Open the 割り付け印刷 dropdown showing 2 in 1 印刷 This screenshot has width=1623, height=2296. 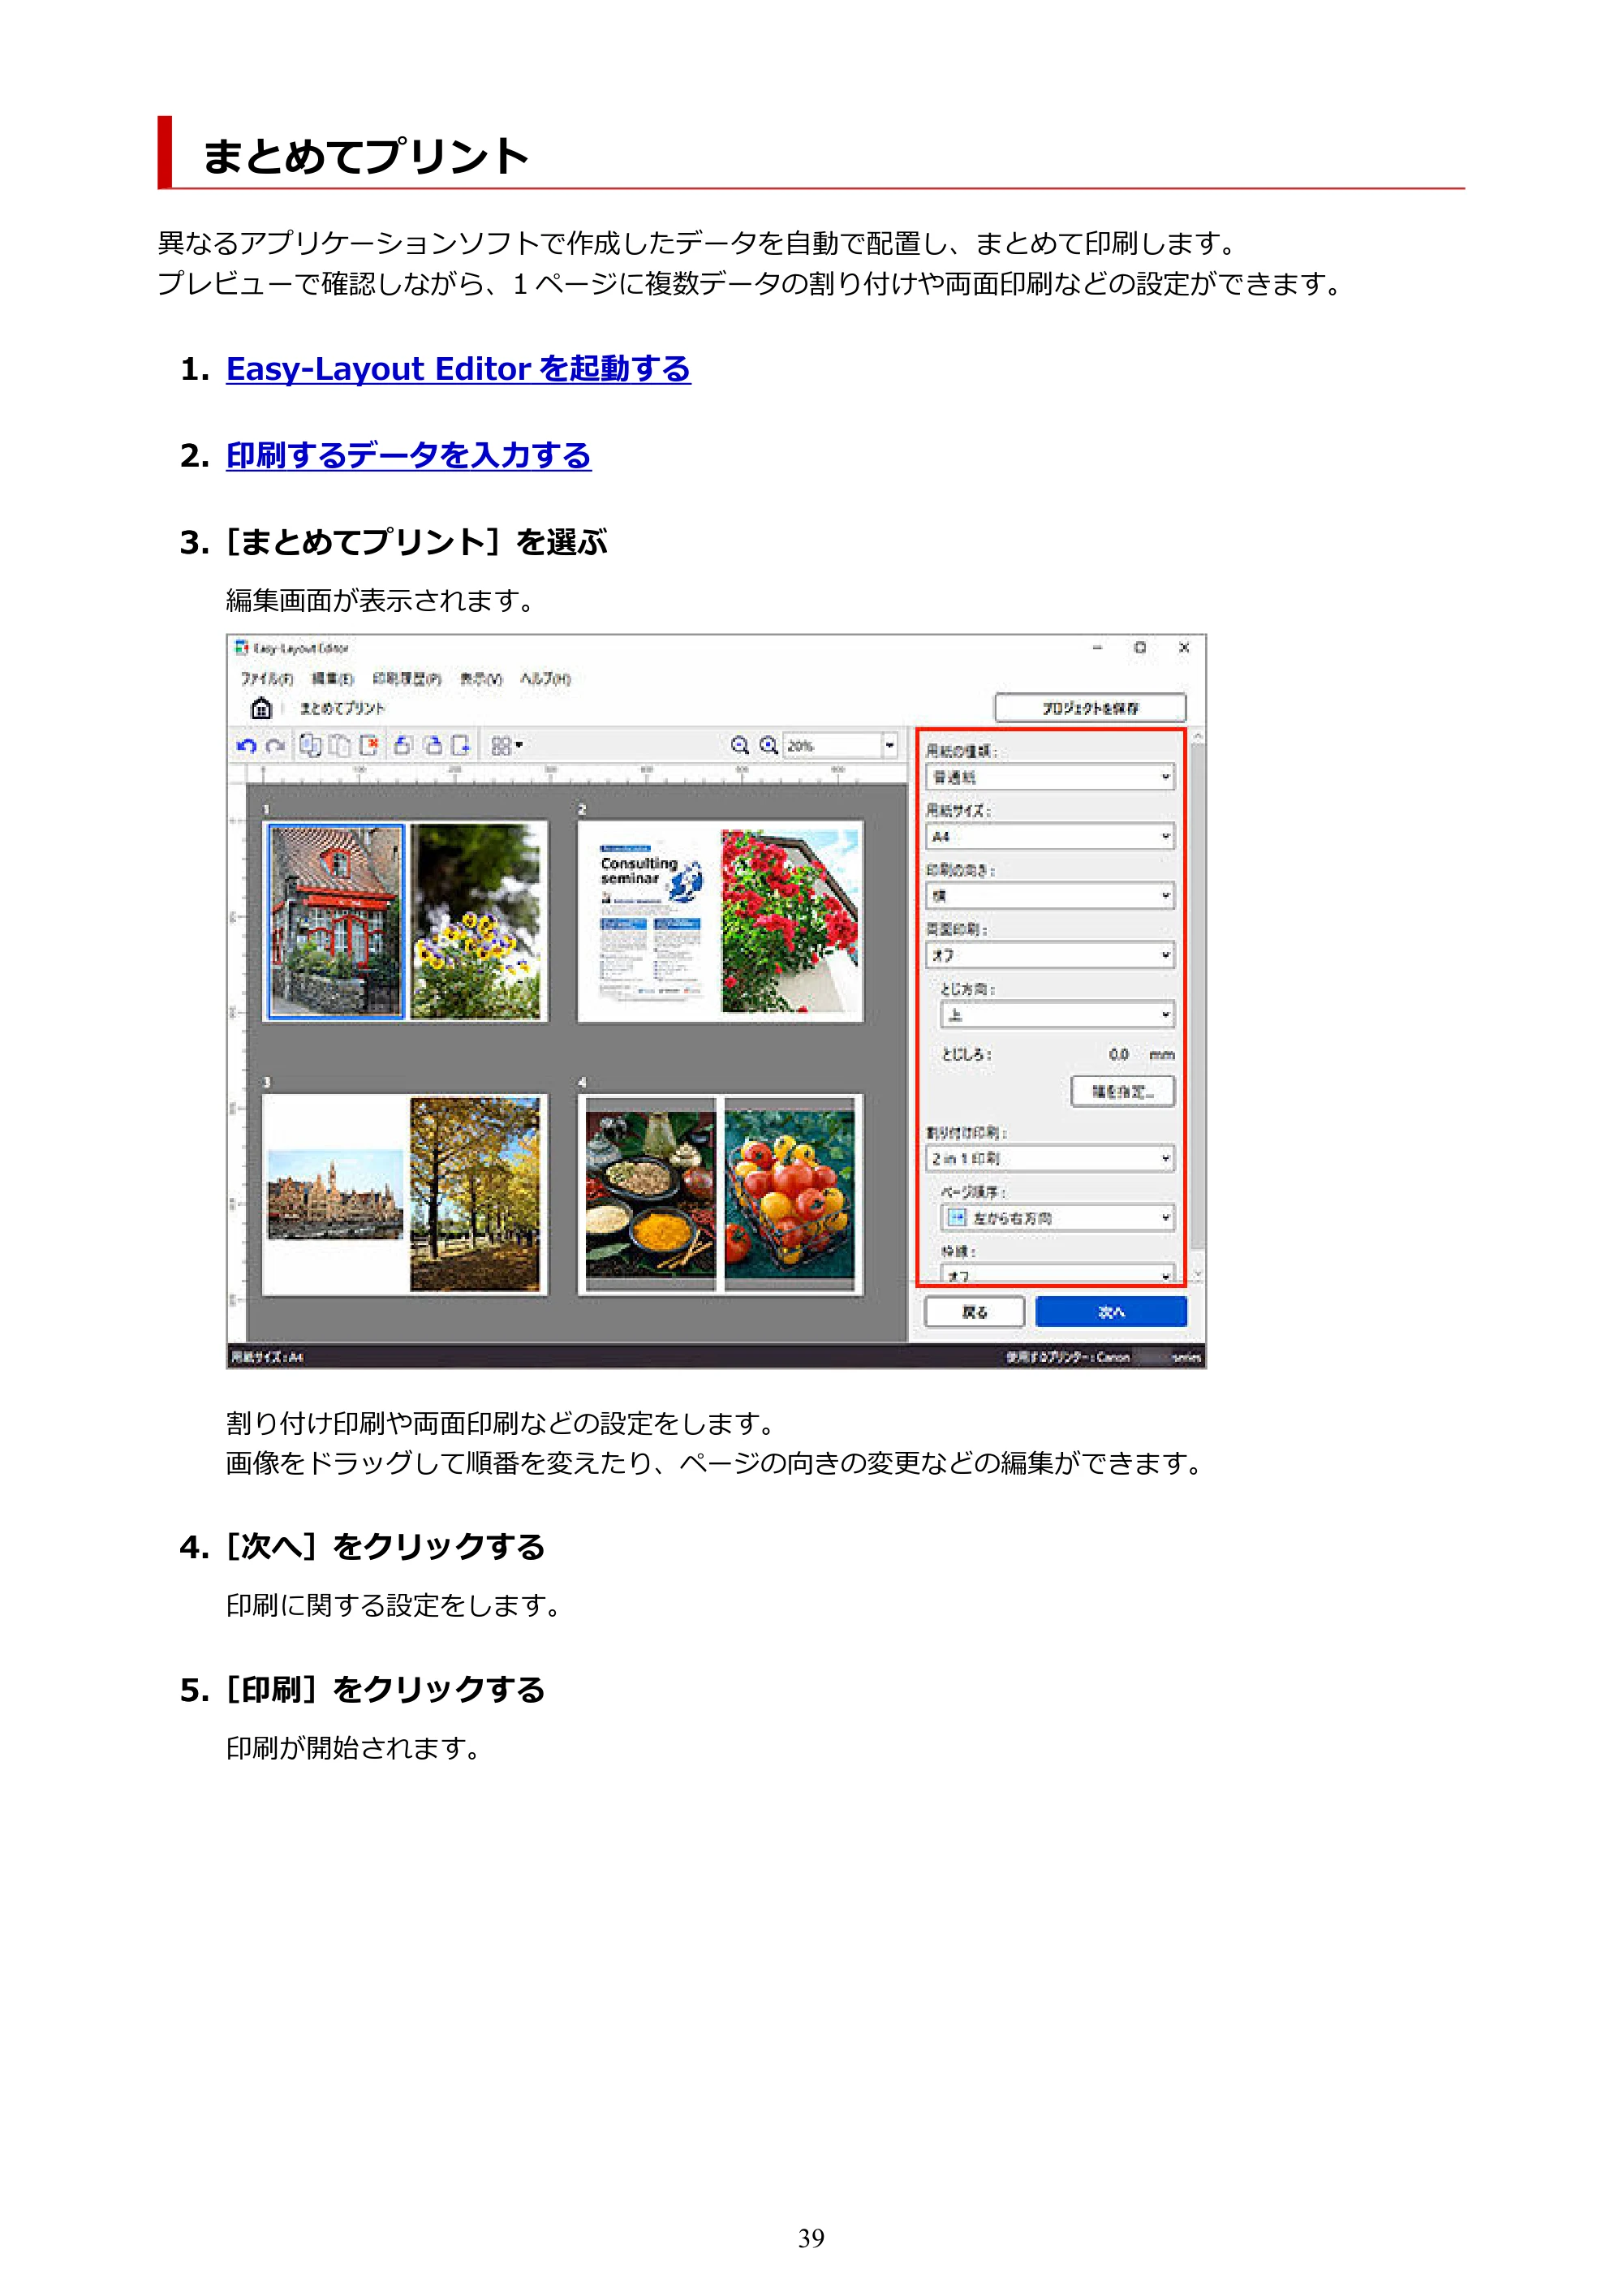click(x=1049, y=1159)
